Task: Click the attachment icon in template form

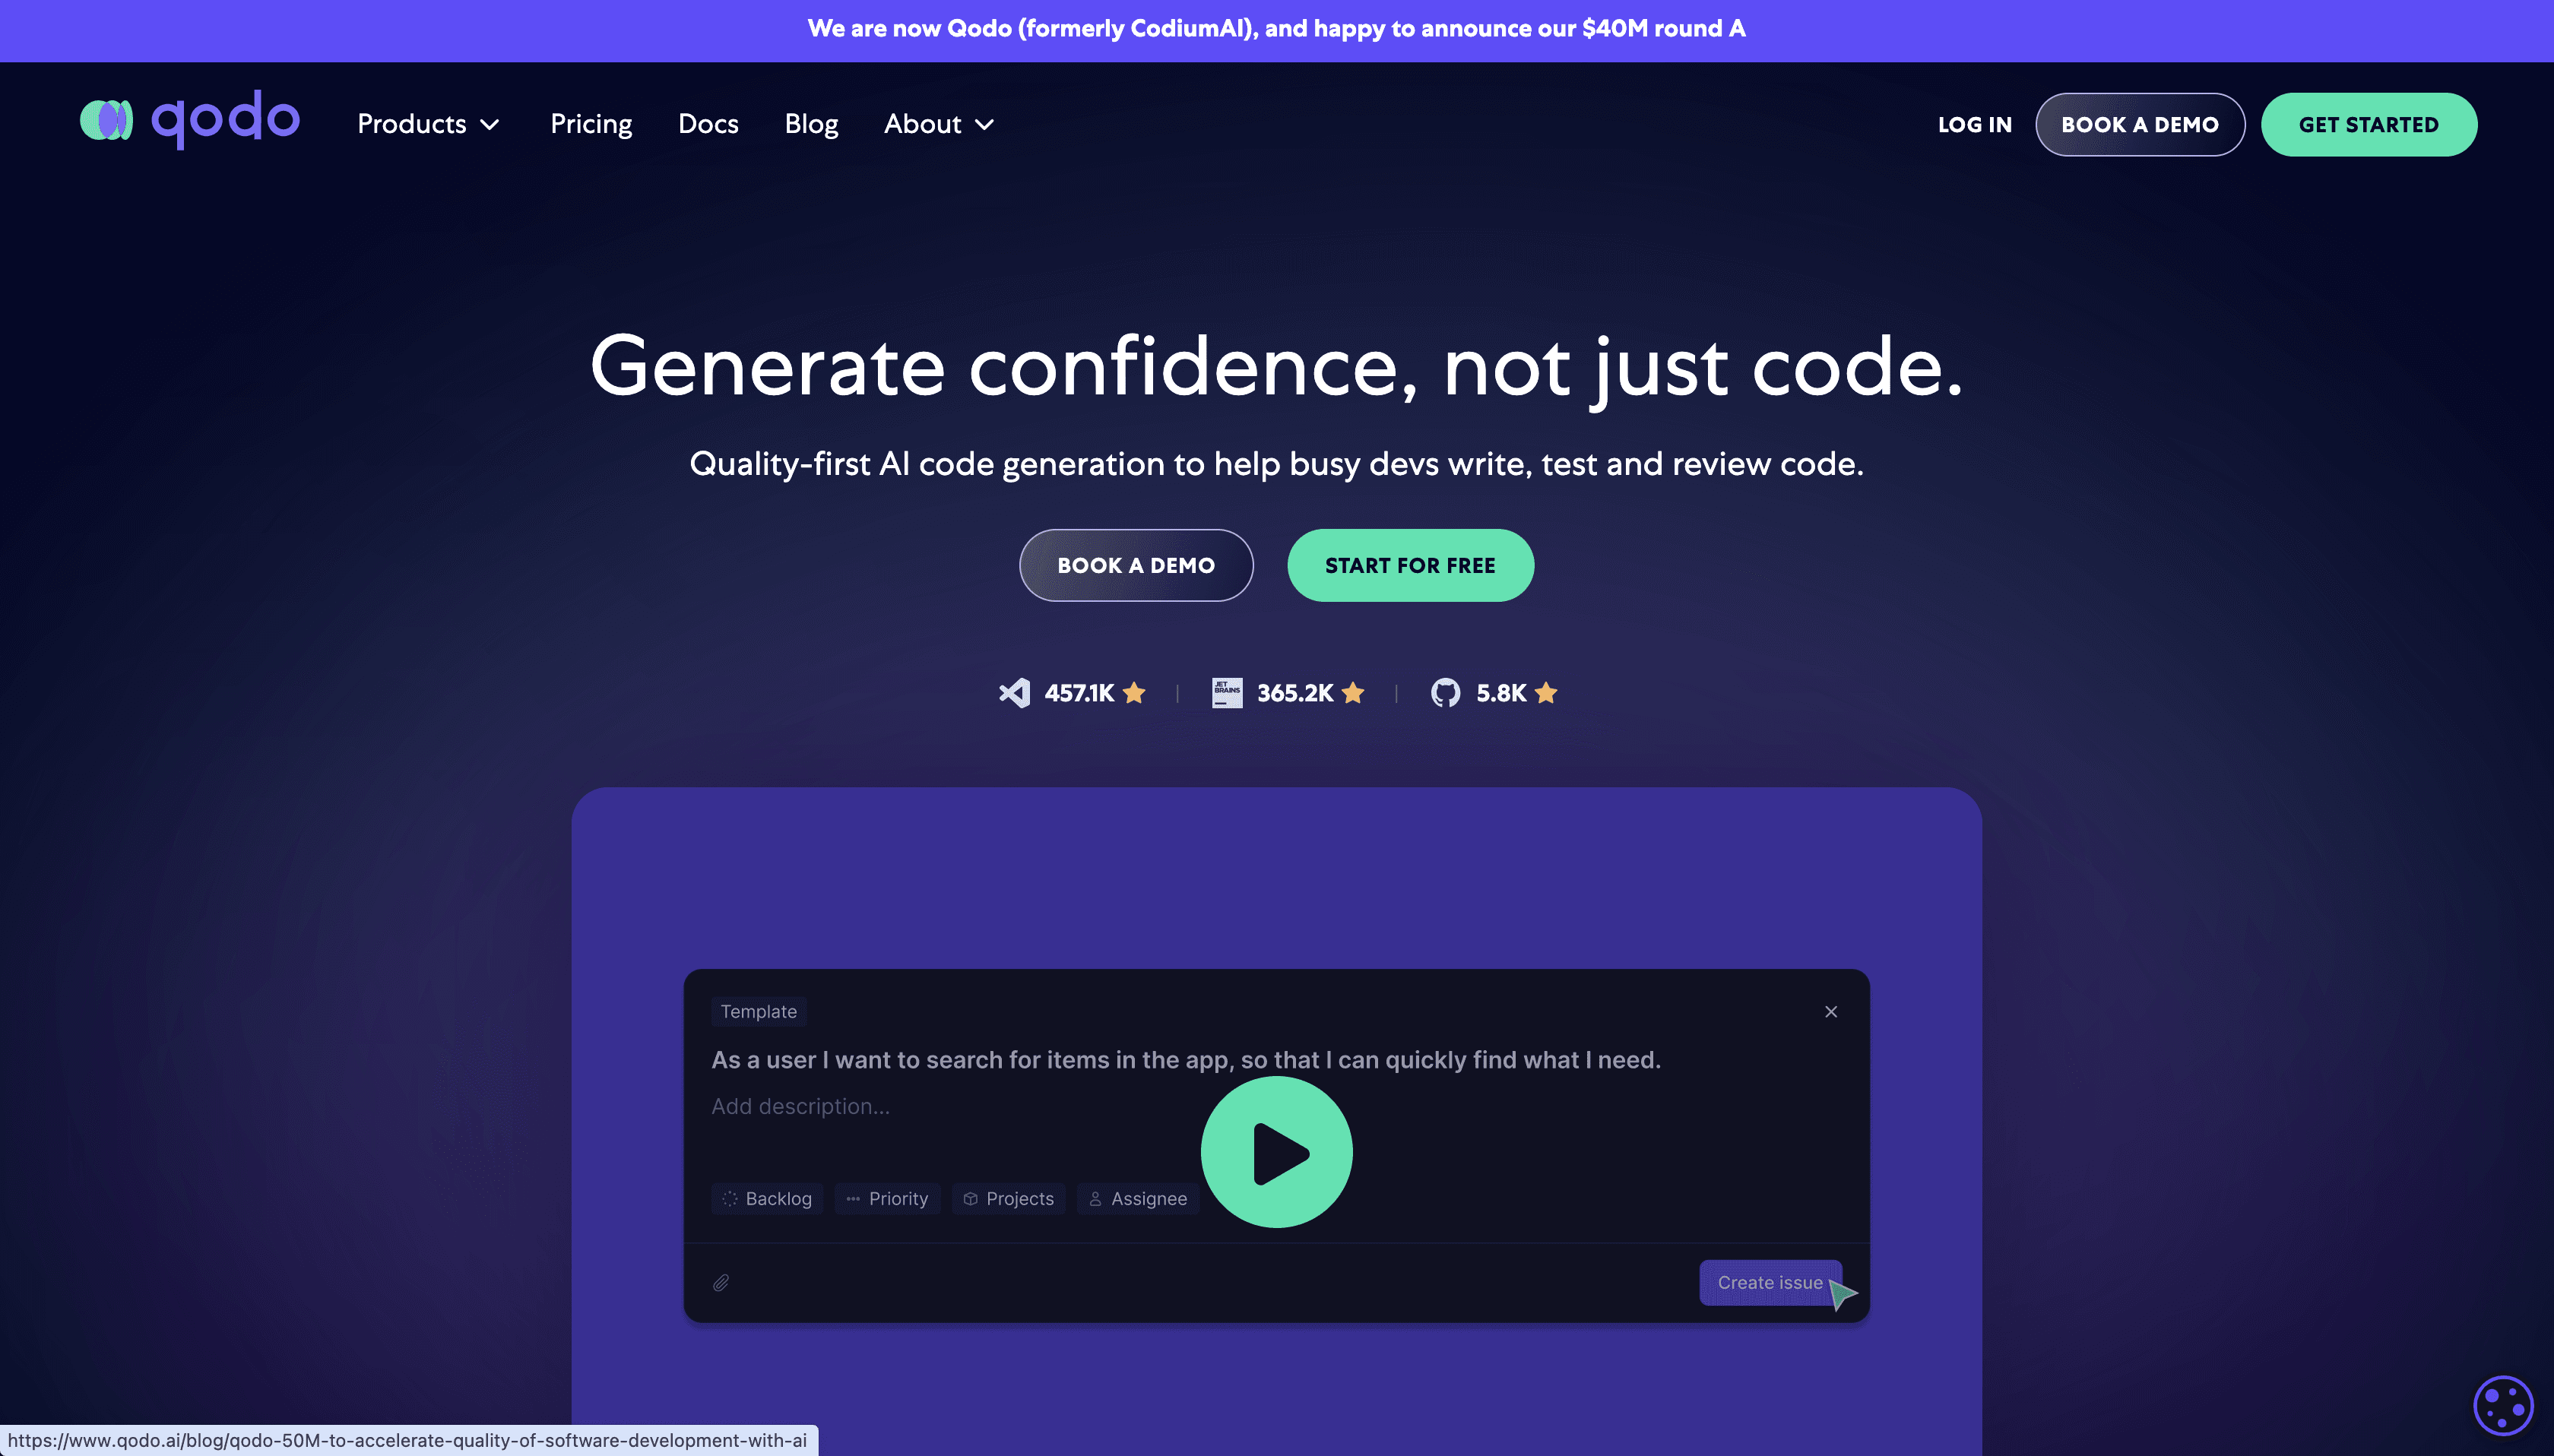Action: click(x=721, y=1282)
